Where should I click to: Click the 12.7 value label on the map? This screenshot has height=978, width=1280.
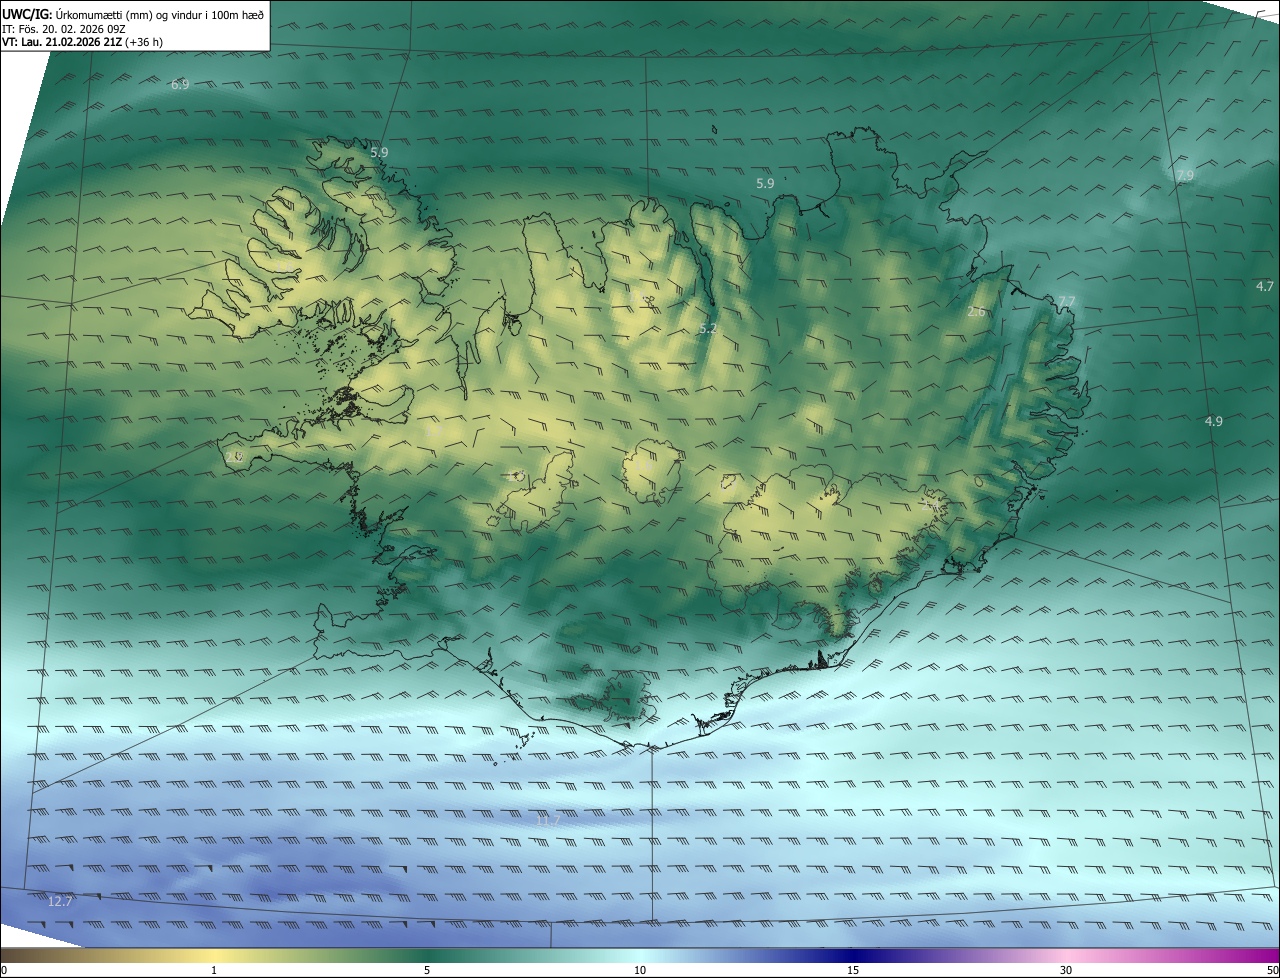tap(60, 901)
